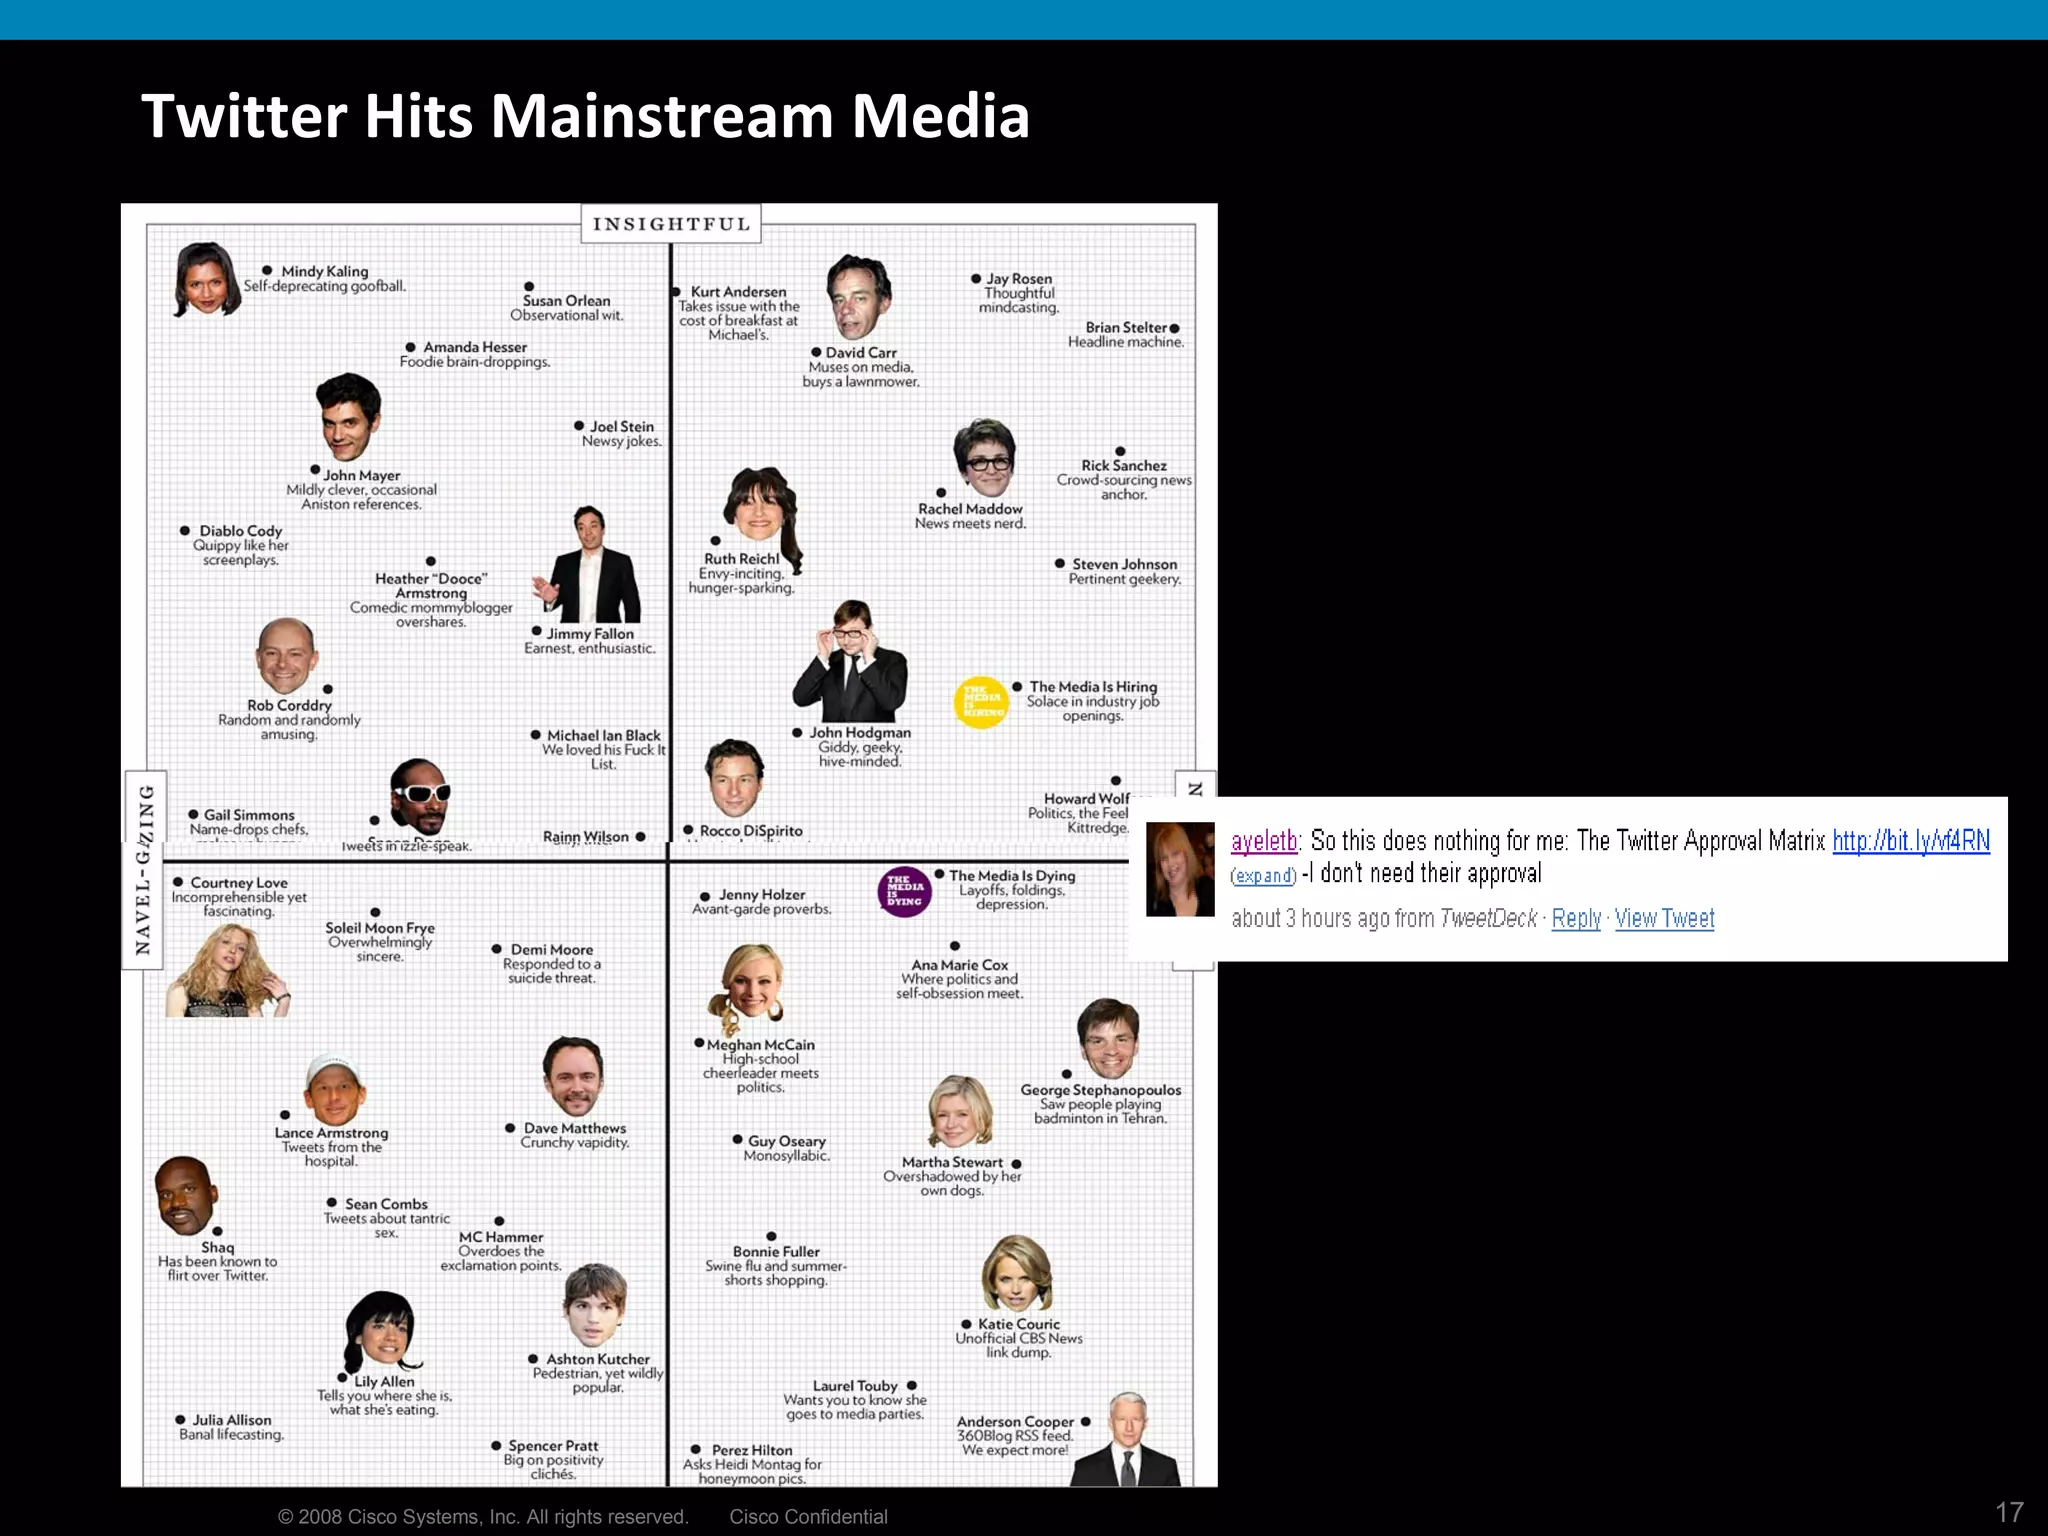Click the ayeletb tweet avatar photo
This screenshot has height=1536, width=2048.
[x=1180, y=869]
